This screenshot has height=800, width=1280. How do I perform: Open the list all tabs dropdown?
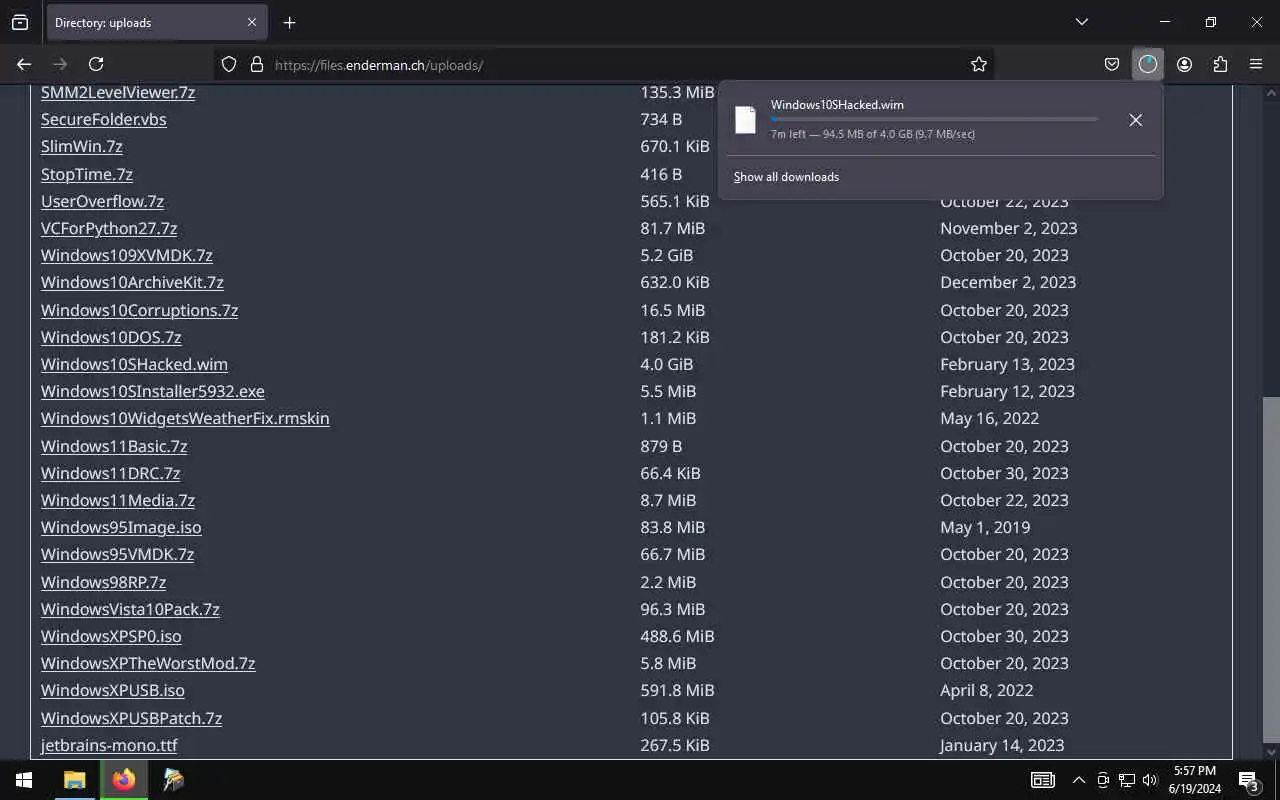1081,22
